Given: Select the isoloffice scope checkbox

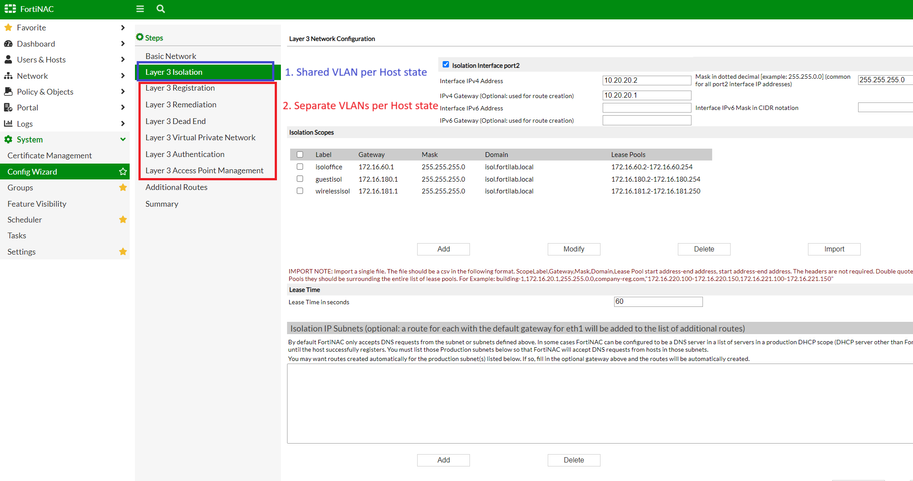Looking at the screenshot, I should click(x=300, y=167).
